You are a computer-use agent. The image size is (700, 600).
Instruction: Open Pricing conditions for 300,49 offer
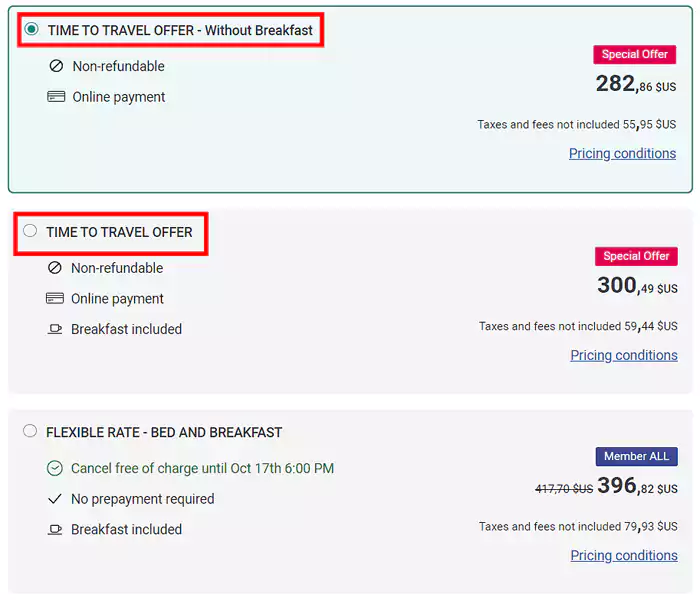(624, 355)
